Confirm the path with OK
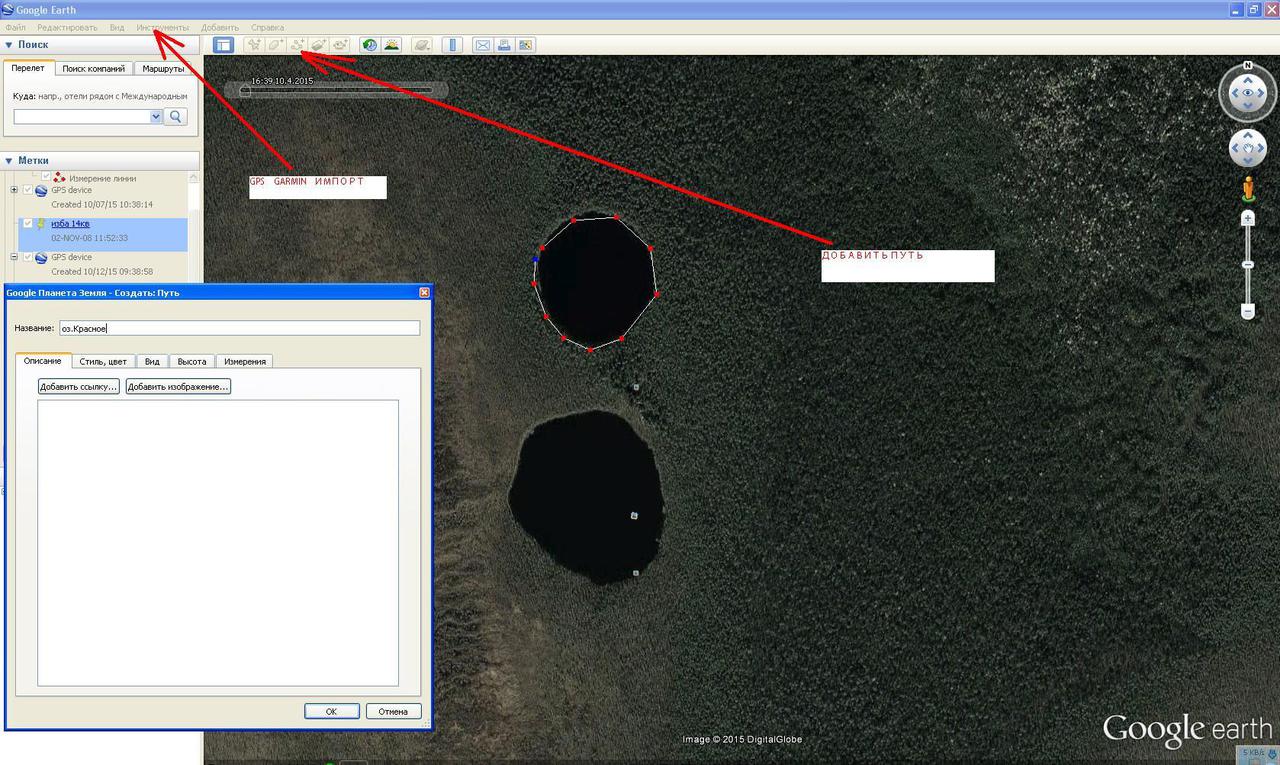The height and width of the screenshot is (765, 1280). tap(331, 711)
